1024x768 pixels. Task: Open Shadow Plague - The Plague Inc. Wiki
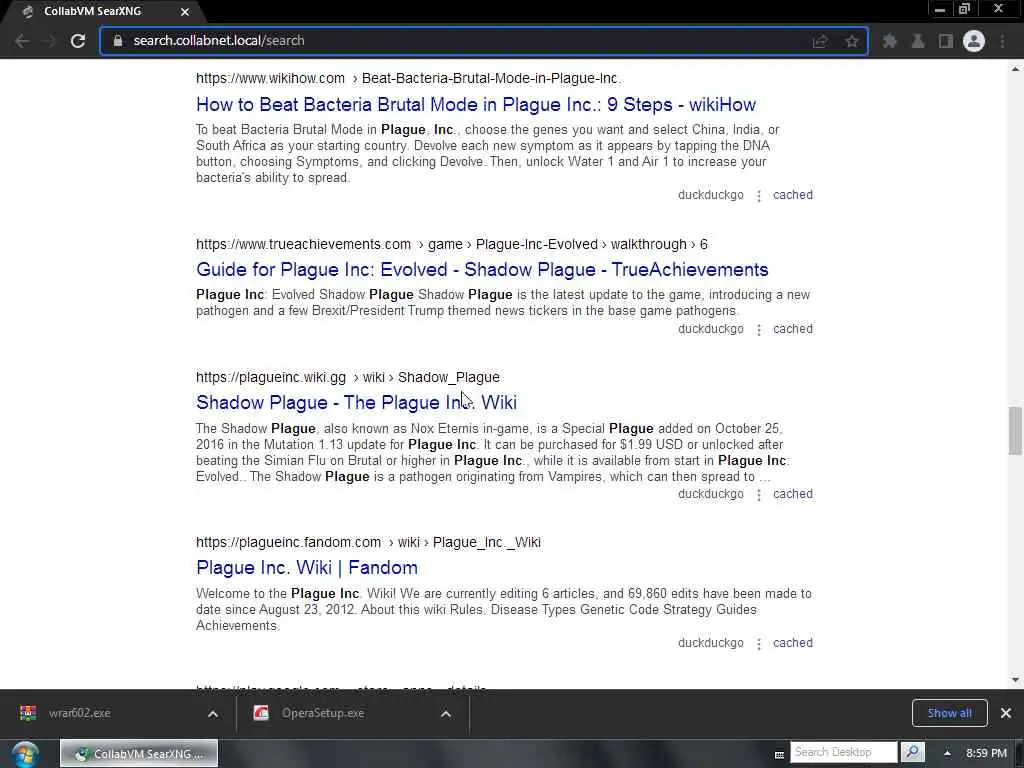(357, 402)
